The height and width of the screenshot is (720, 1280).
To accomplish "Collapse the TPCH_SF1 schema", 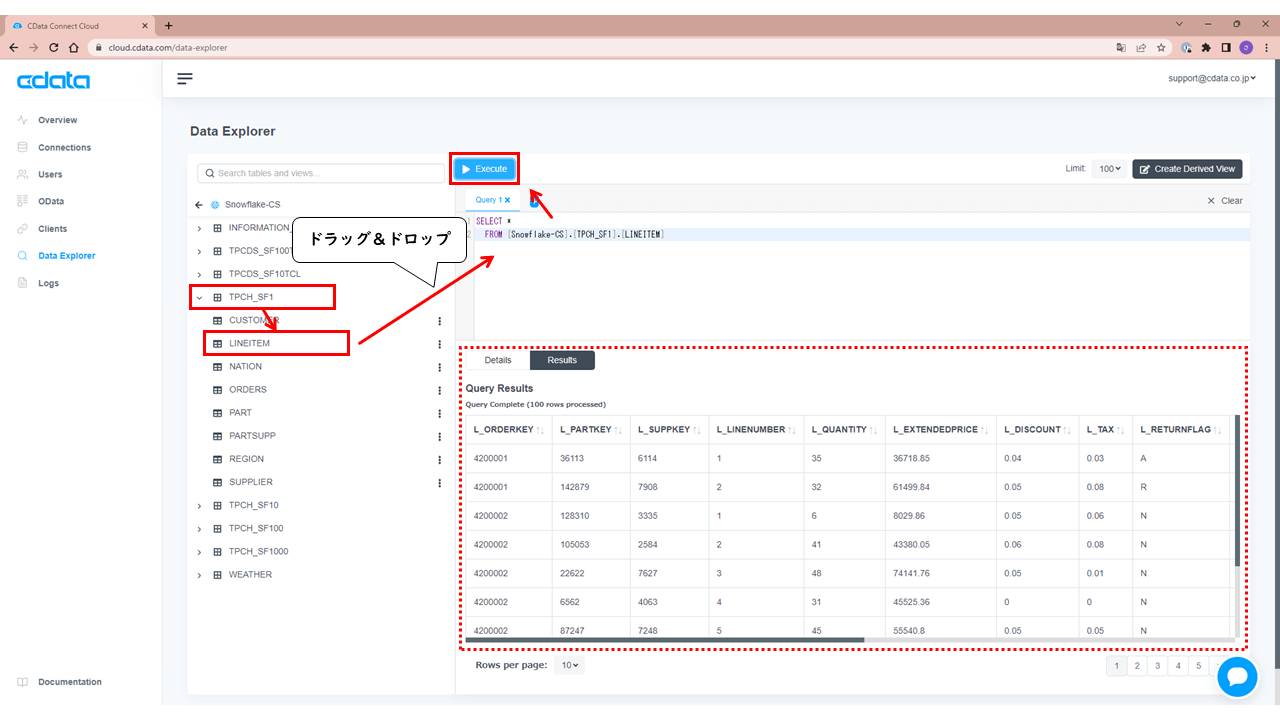I will [x=199, y=297].
